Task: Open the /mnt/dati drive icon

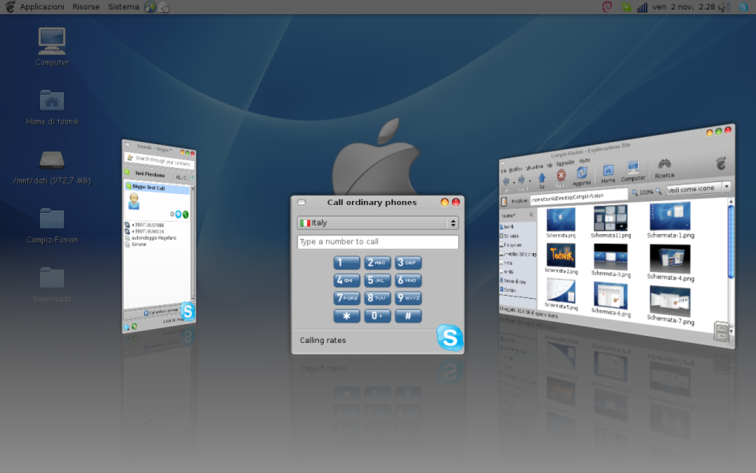Action: click(x=52, y=160)
